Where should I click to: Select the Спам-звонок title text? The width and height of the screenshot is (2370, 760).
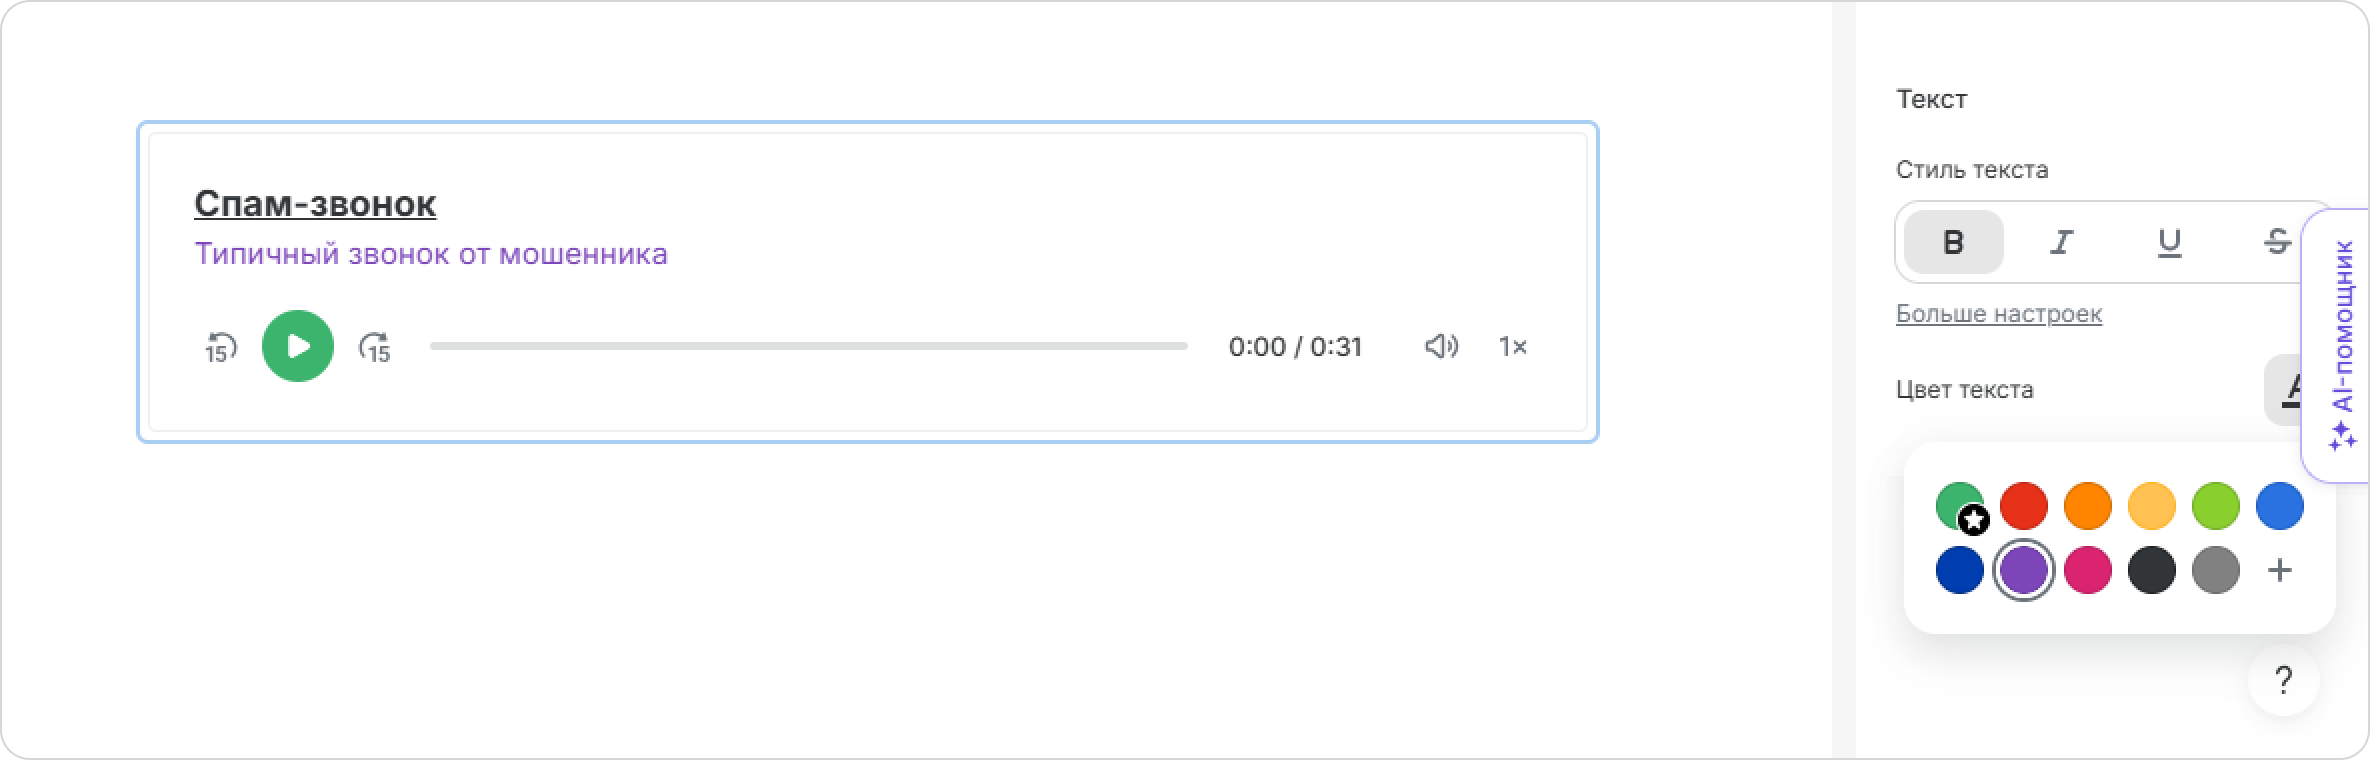(315, 203)
